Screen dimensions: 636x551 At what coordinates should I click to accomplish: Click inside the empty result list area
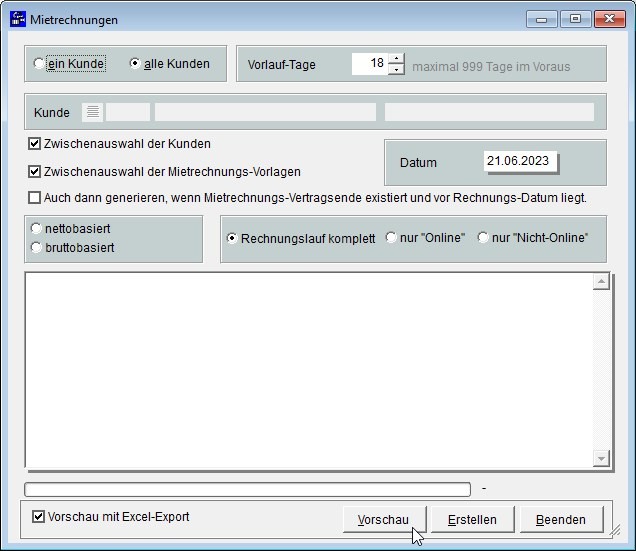click(309, 370)
